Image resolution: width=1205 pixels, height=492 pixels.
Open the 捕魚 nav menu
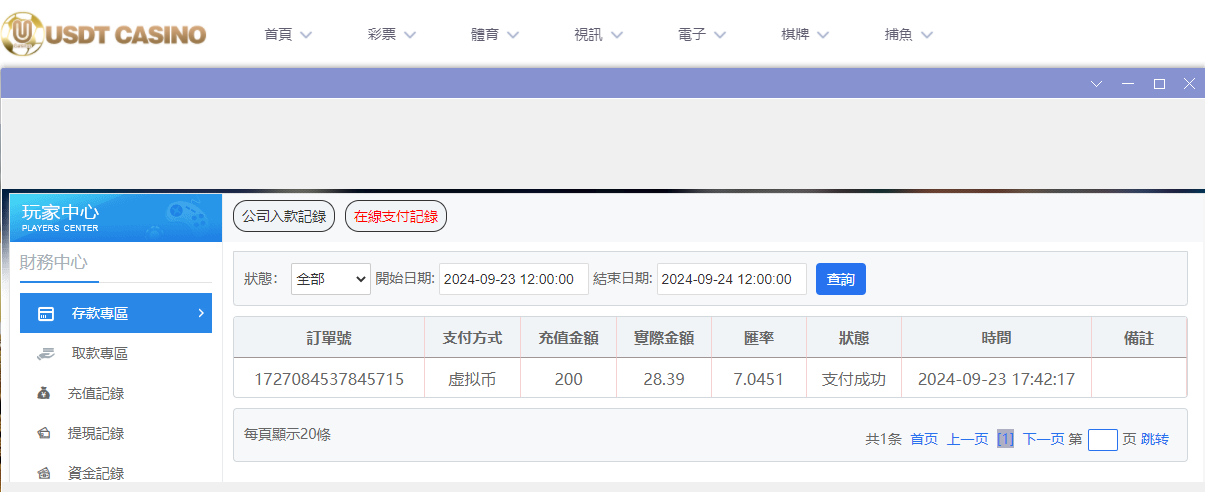(908, 34)
